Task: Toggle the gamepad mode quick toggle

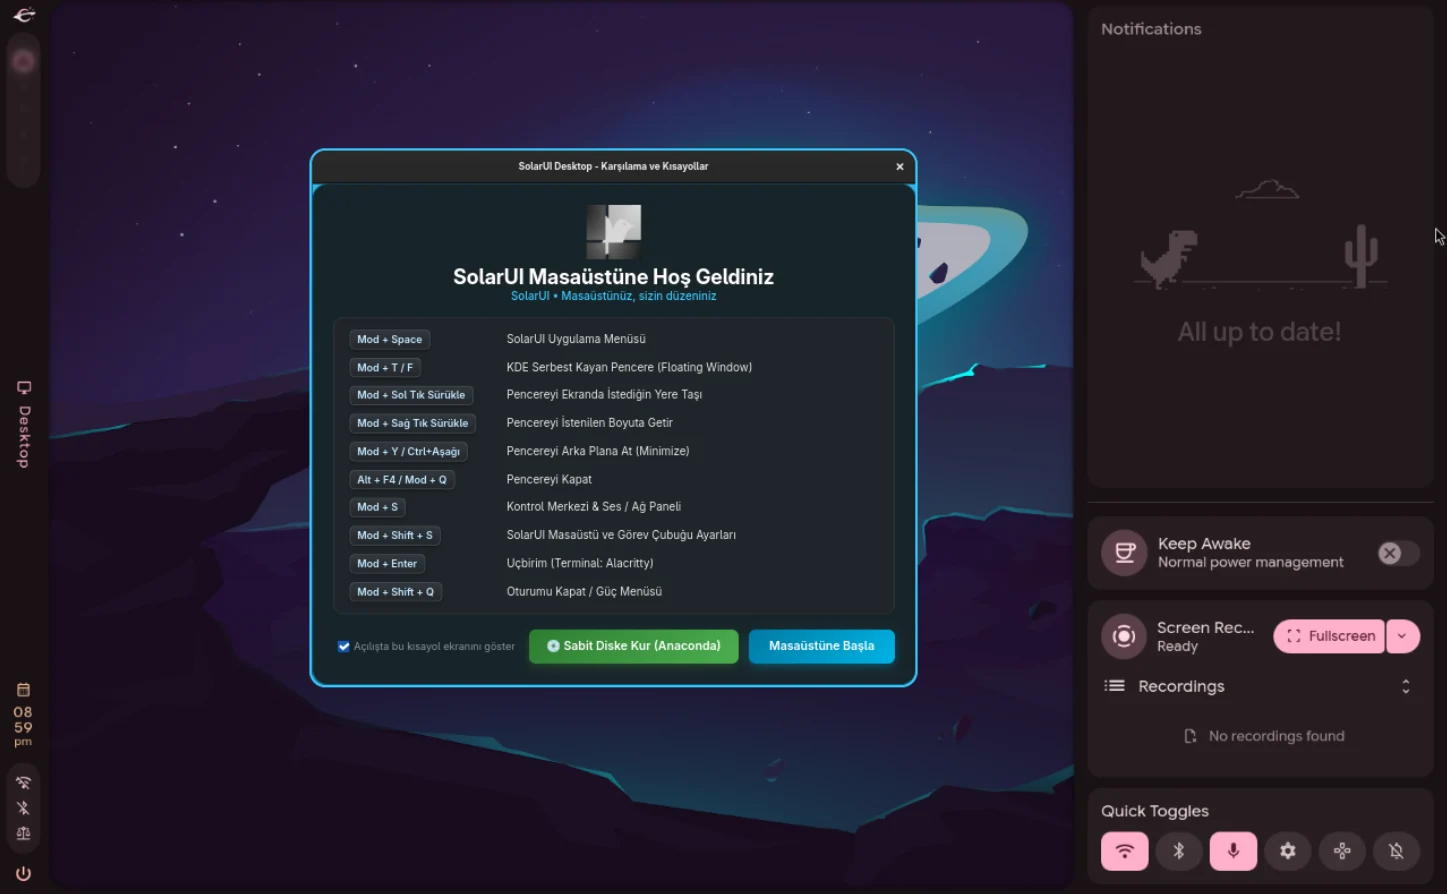Action: tap(1342, 851)
